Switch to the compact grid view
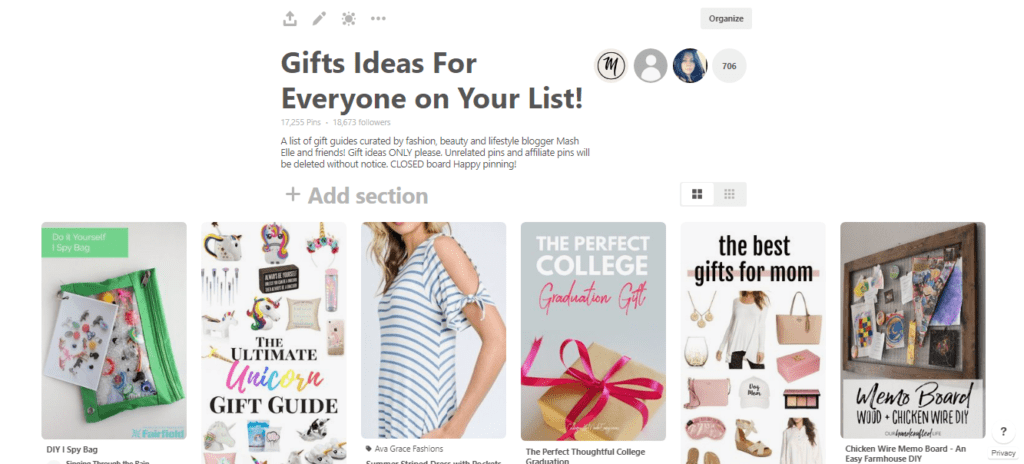This screenshot has height=464, width=1024. point(729,194)
